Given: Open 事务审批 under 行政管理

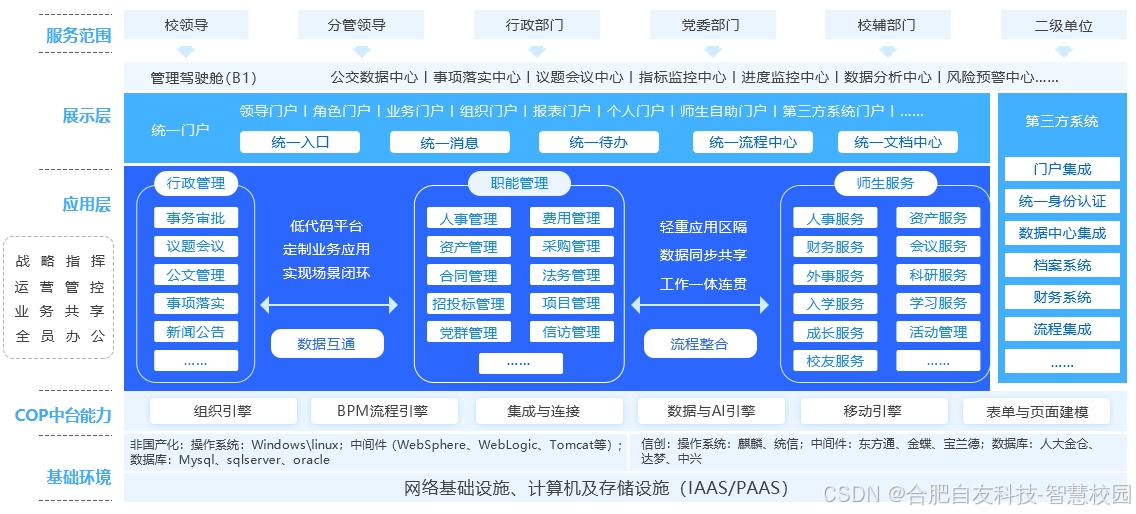Looking at the screenshot, I should coord(196,217).
